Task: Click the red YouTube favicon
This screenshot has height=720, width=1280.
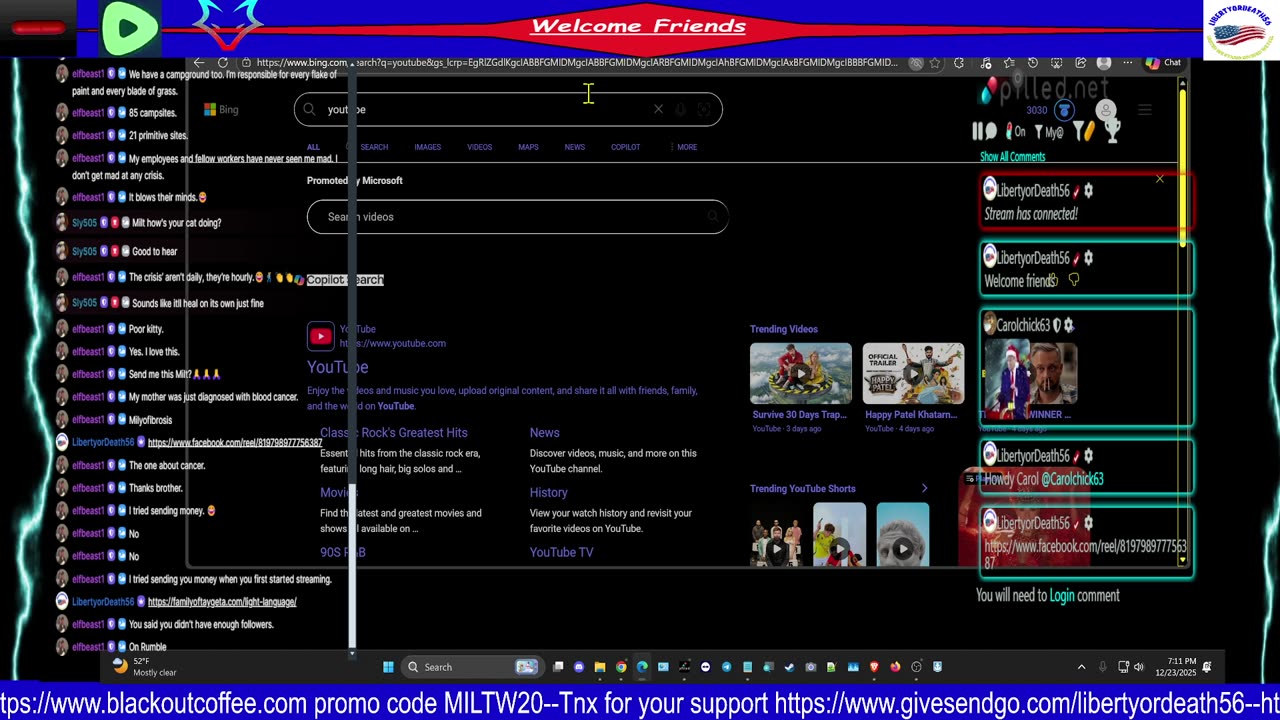Action: (321, 336)
